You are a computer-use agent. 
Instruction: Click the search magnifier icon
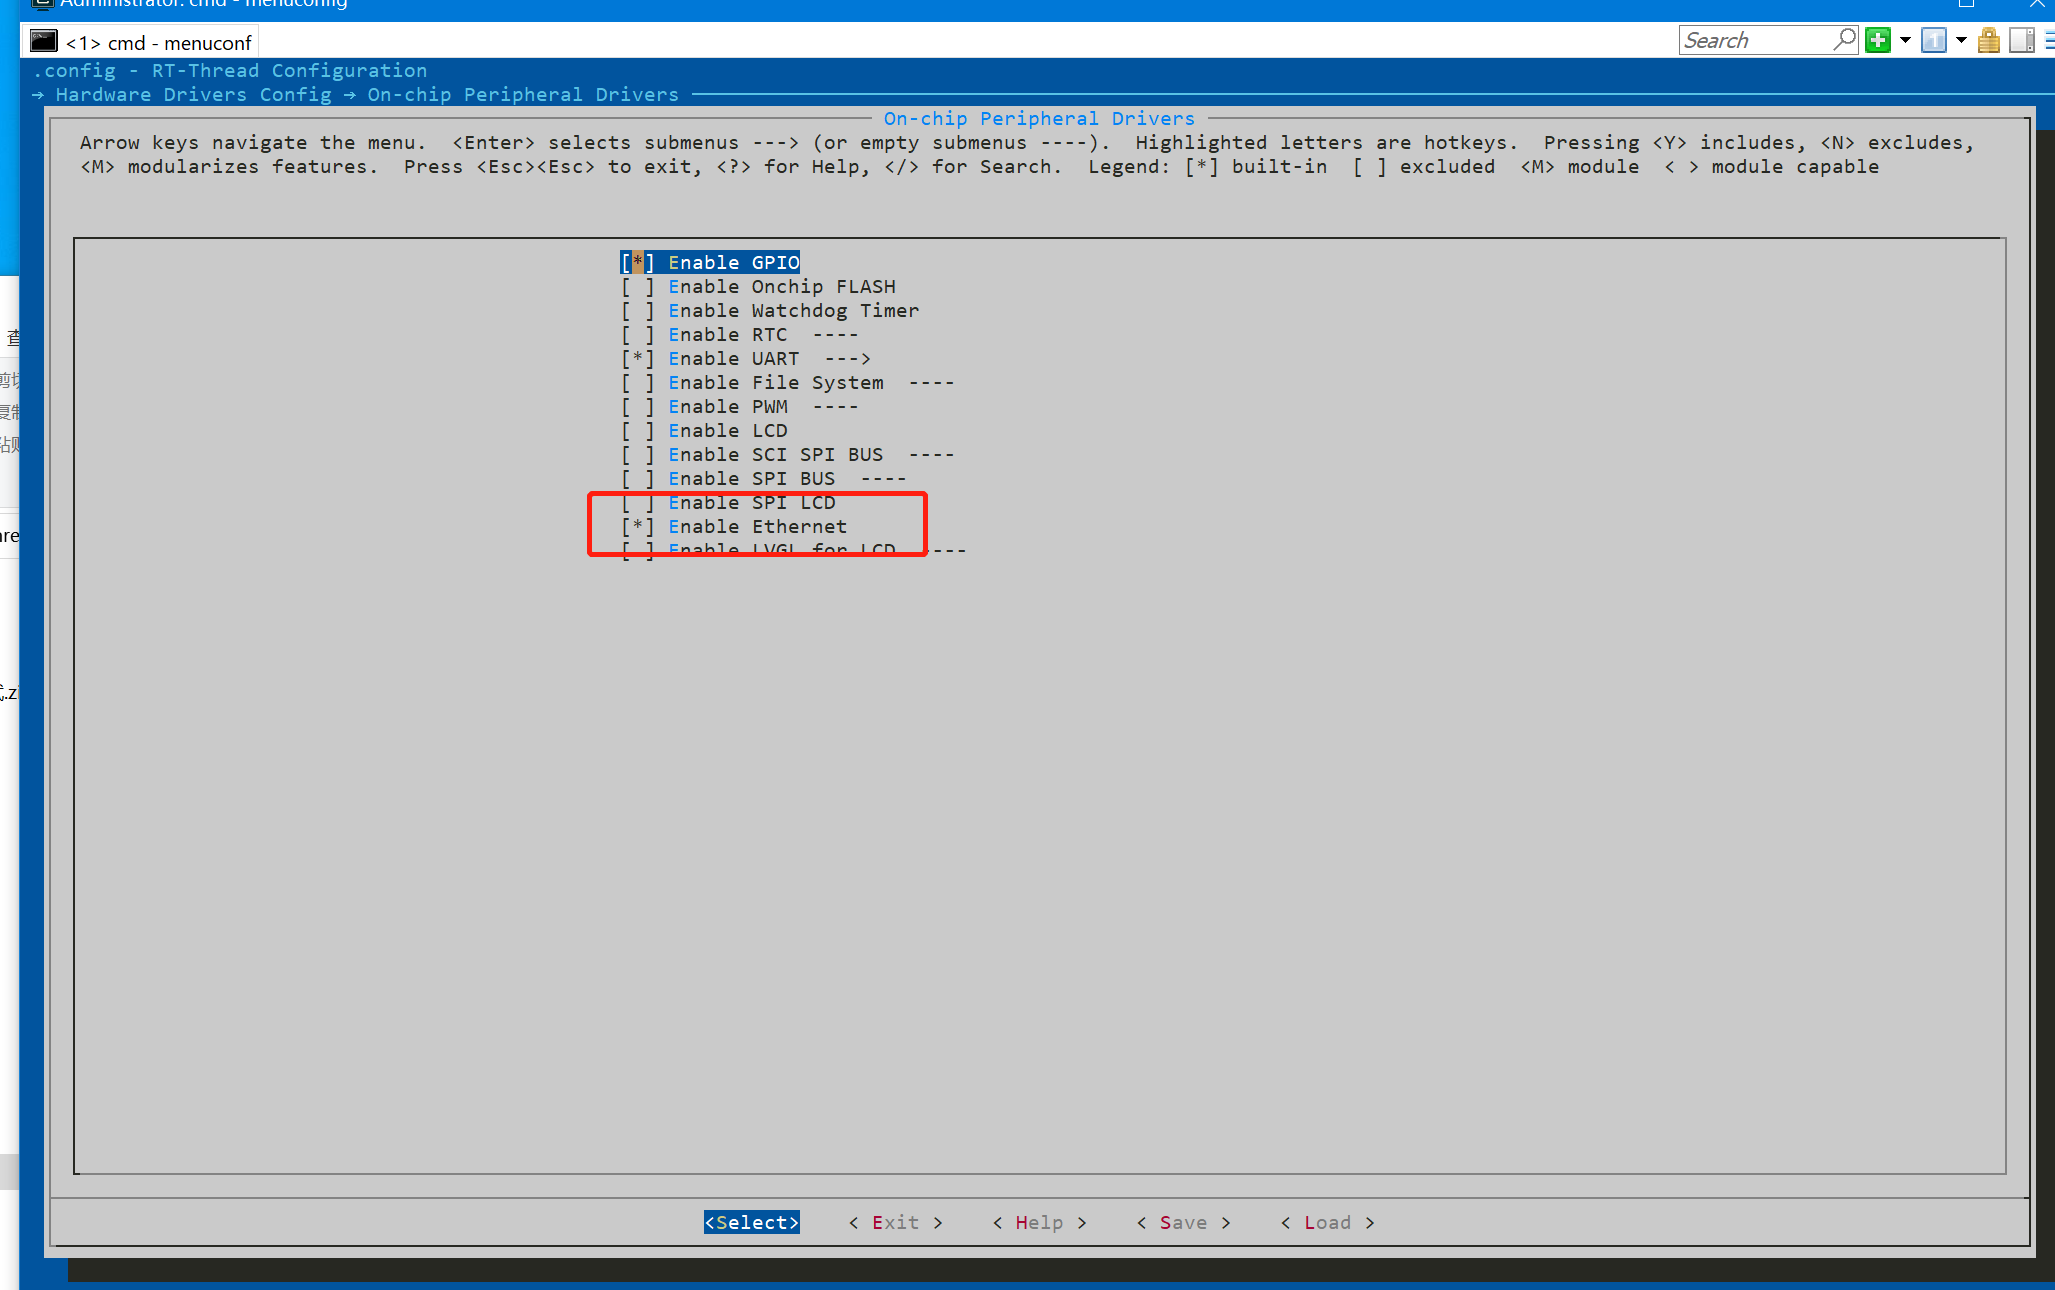tap(1844, 40)
